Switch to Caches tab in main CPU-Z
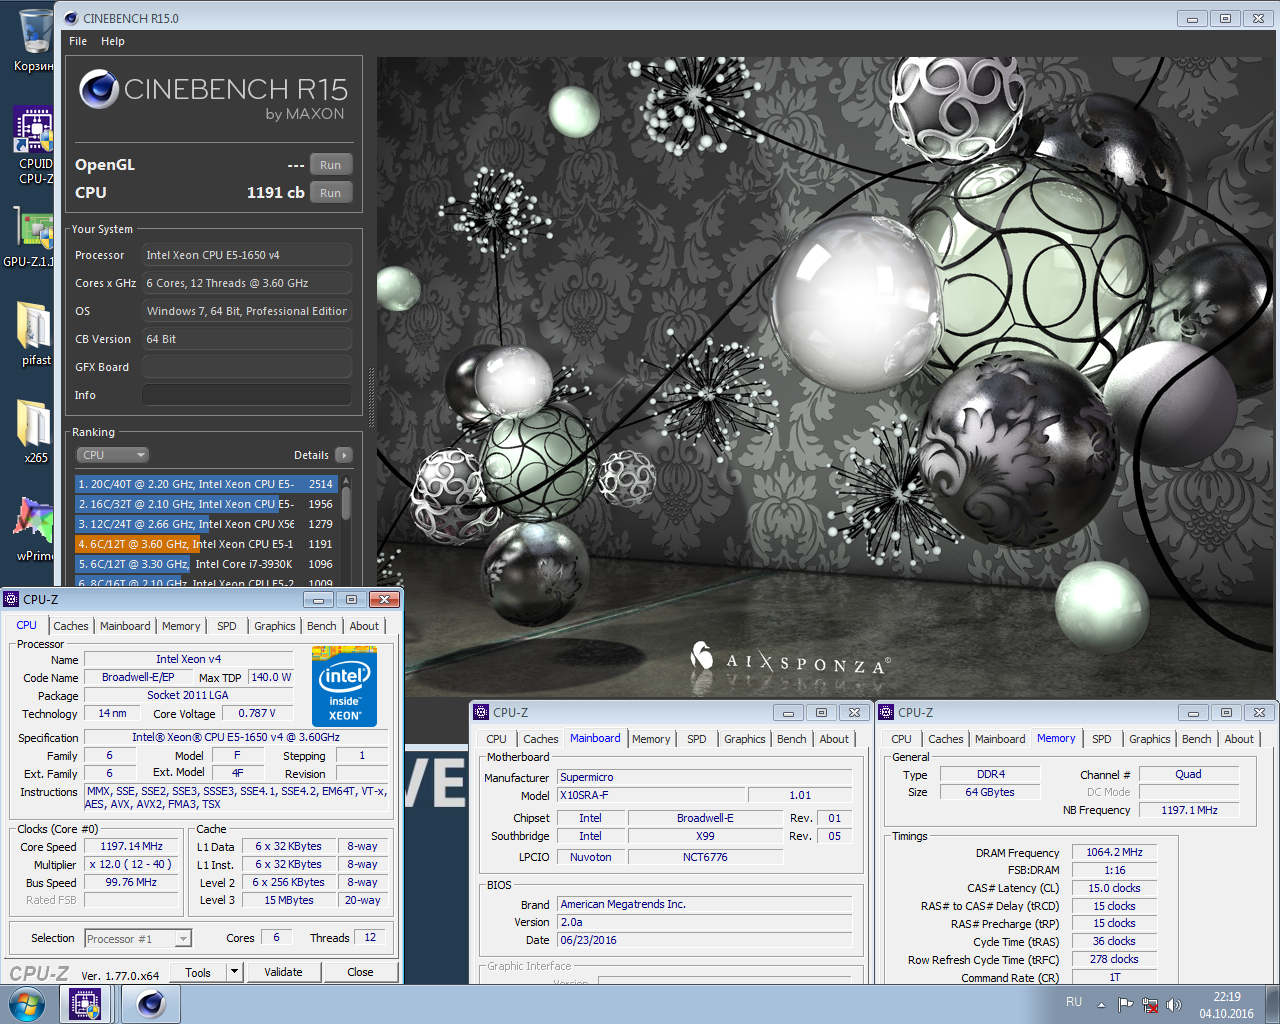Viewport: 1280px width, 1024px height. (x=71, y=626)
